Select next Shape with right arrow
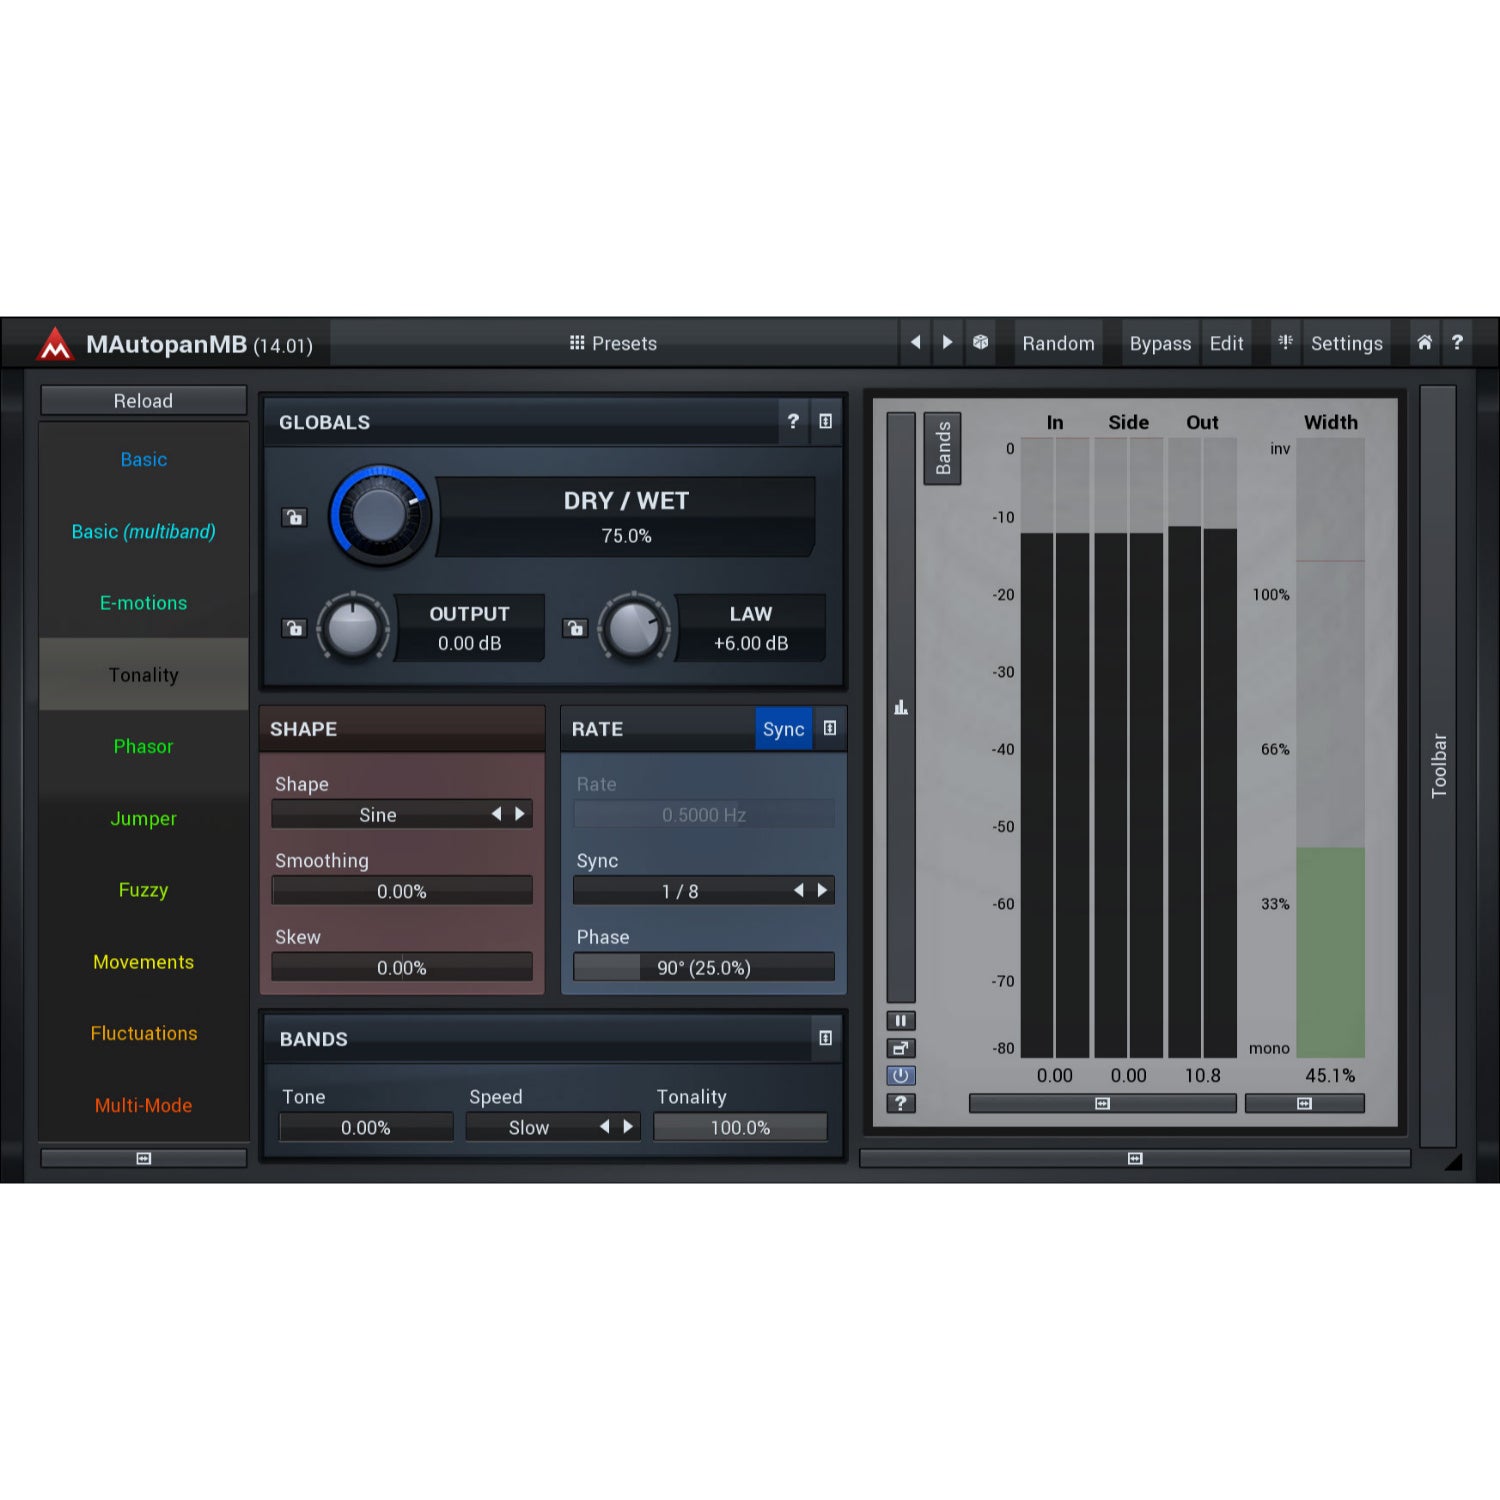 (x=520, y=814)
